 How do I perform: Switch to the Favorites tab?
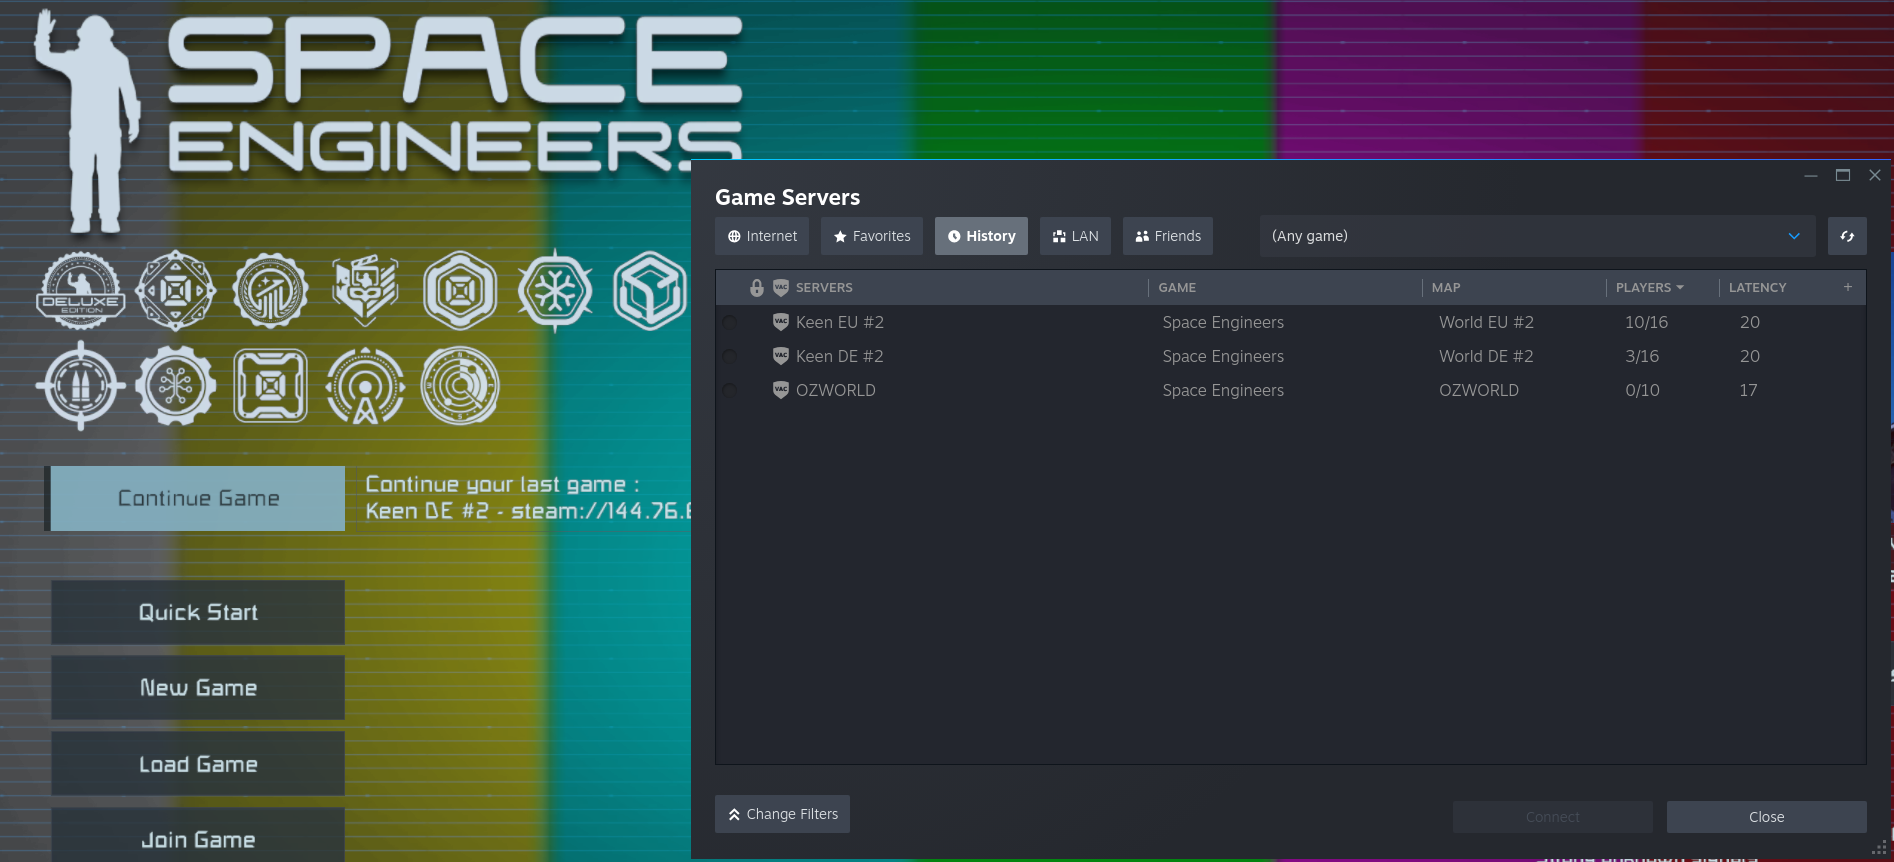coord(871,237)
